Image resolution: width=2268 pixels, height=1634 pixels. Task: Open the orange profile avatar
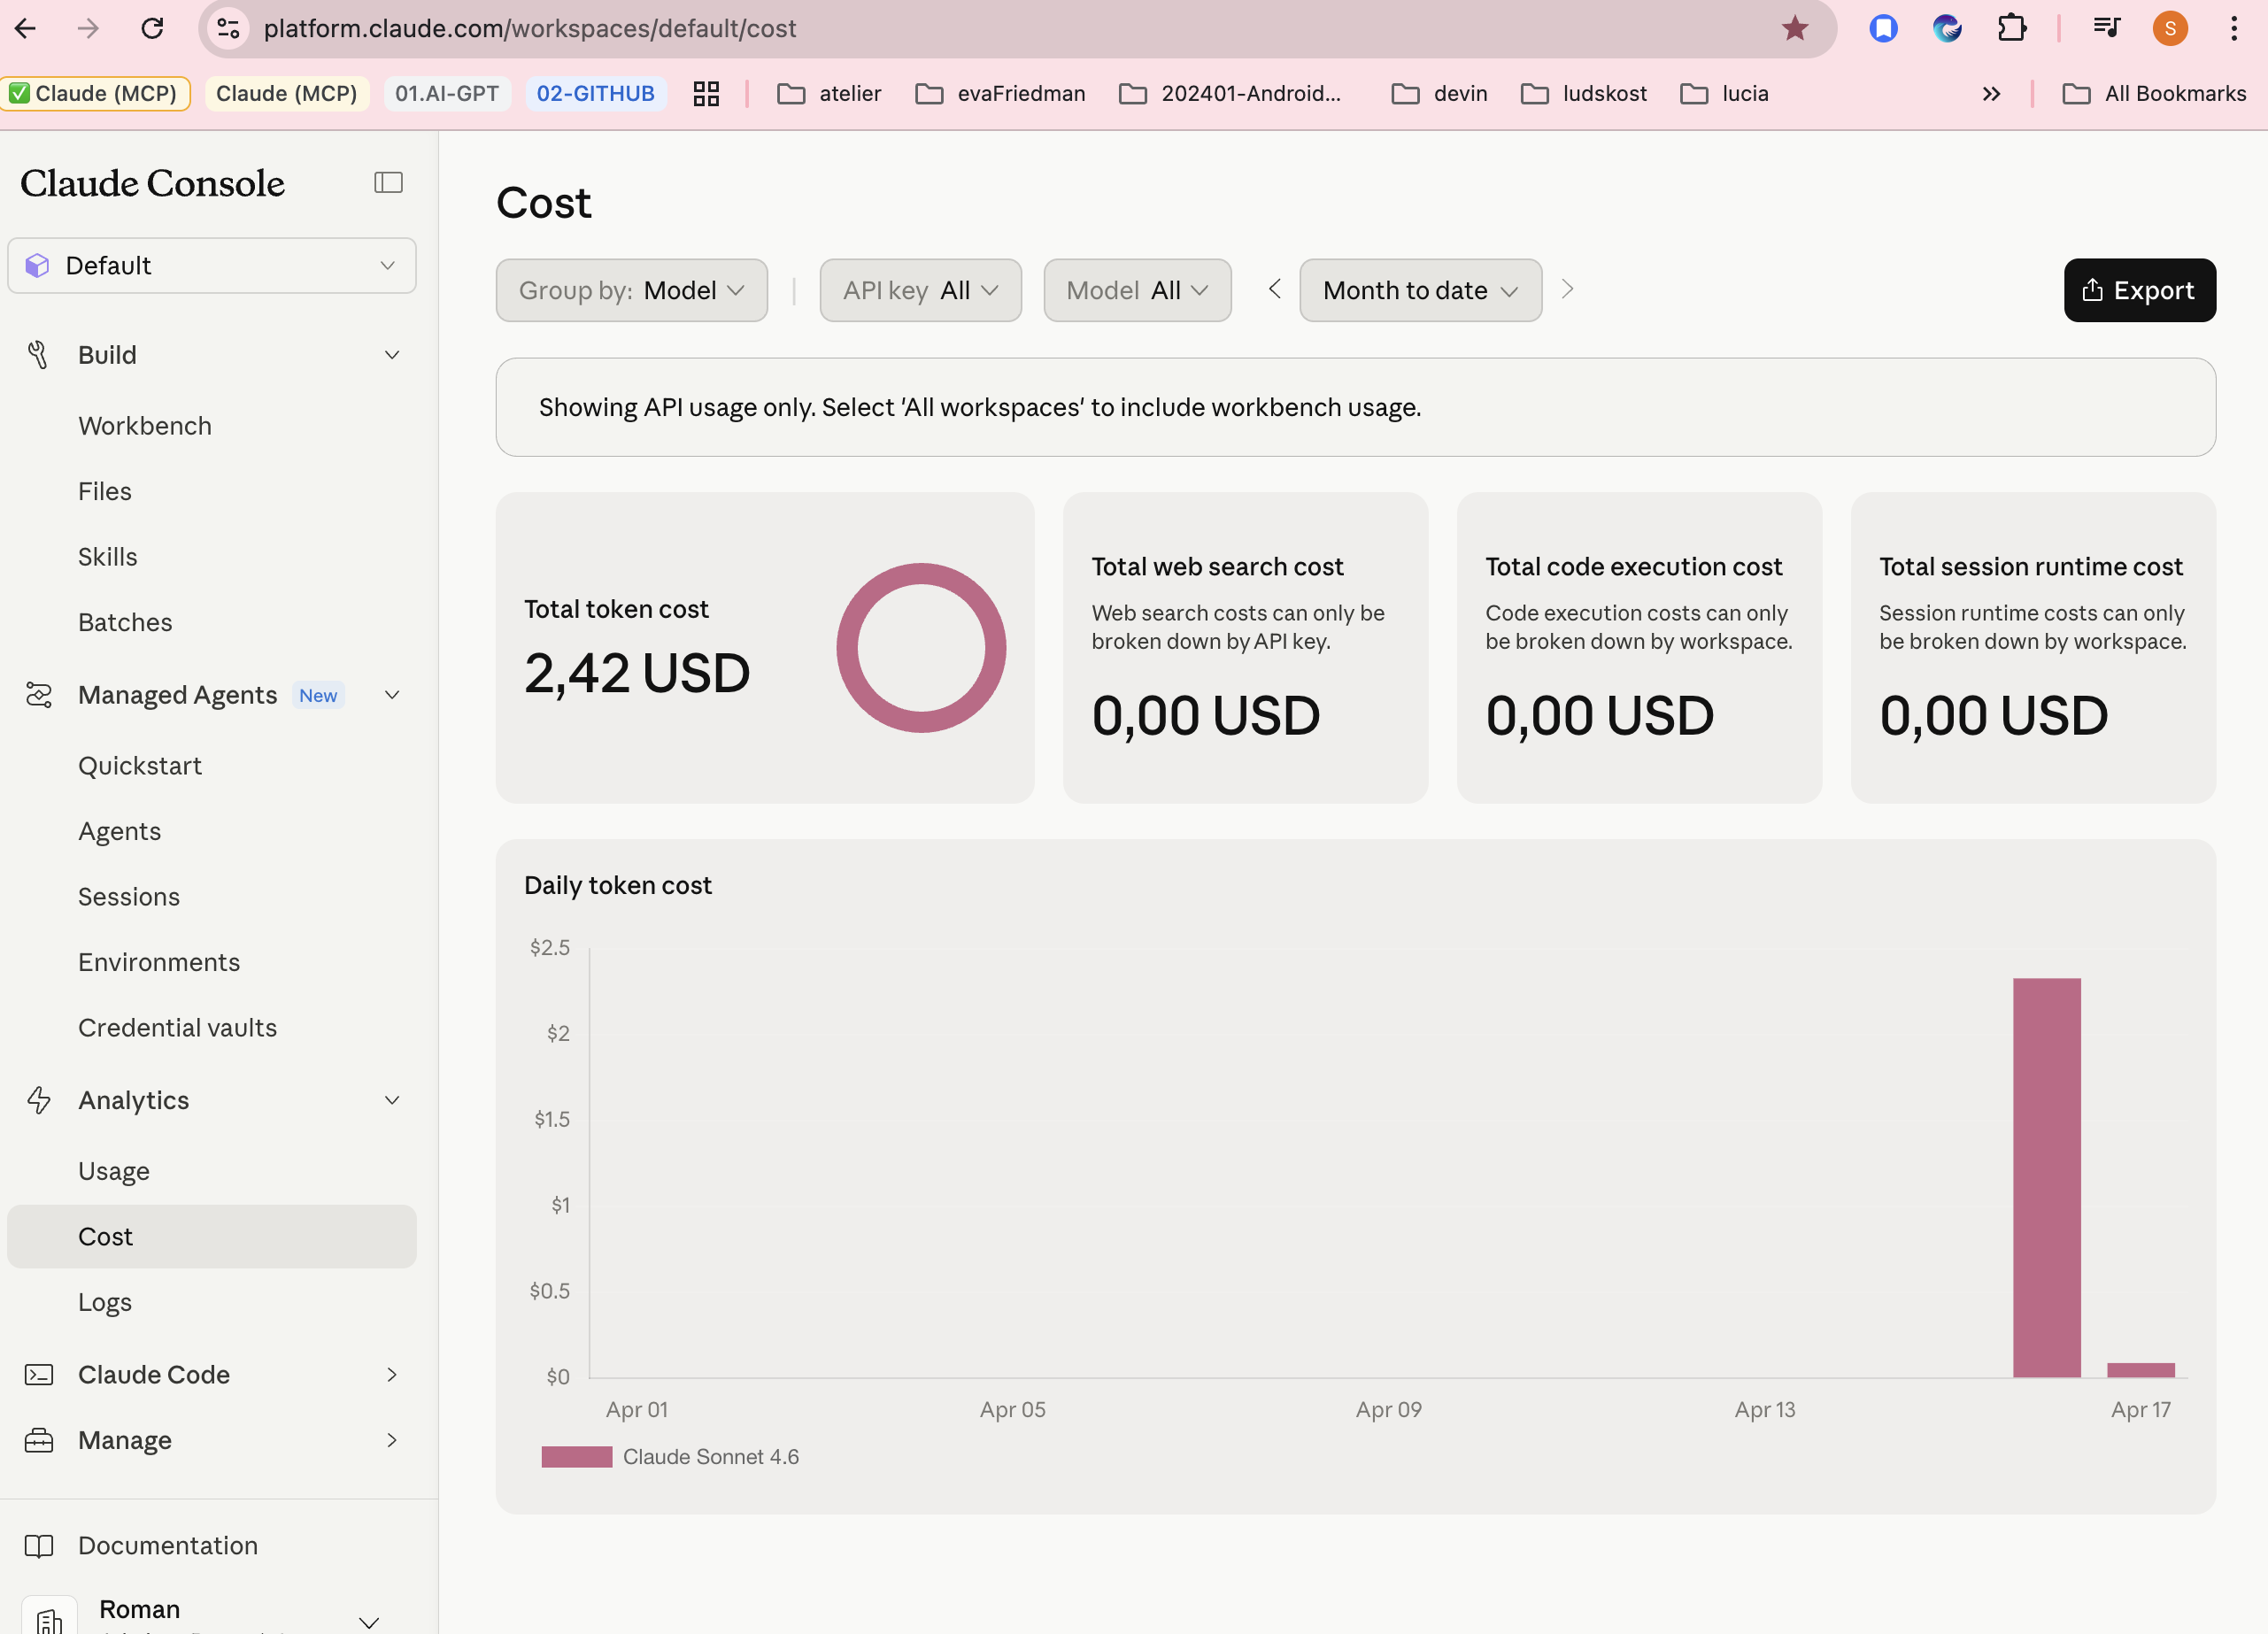(2170, 28)
